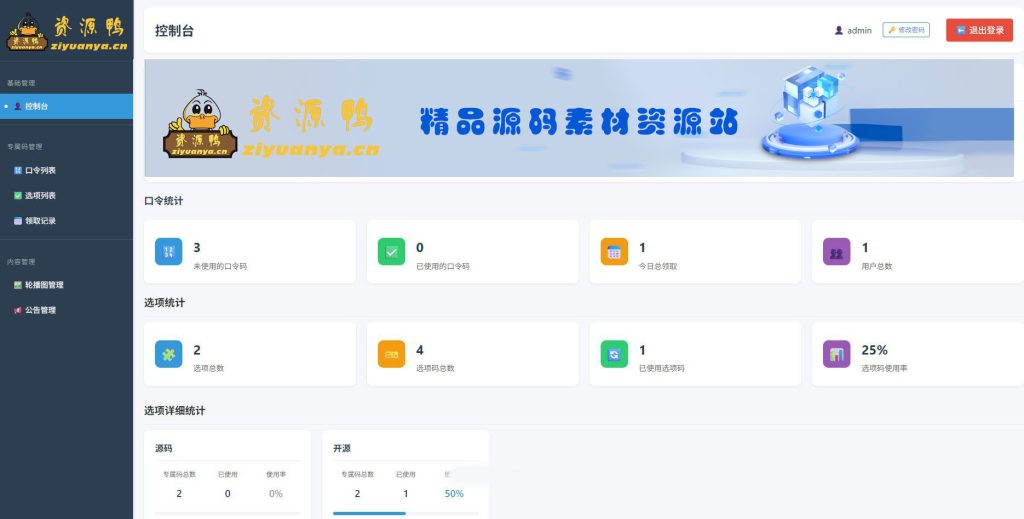This screenshot has height=519, width=1024.
Task: Click the 口令列表 grid icon
Action: (x=18, y=170)
